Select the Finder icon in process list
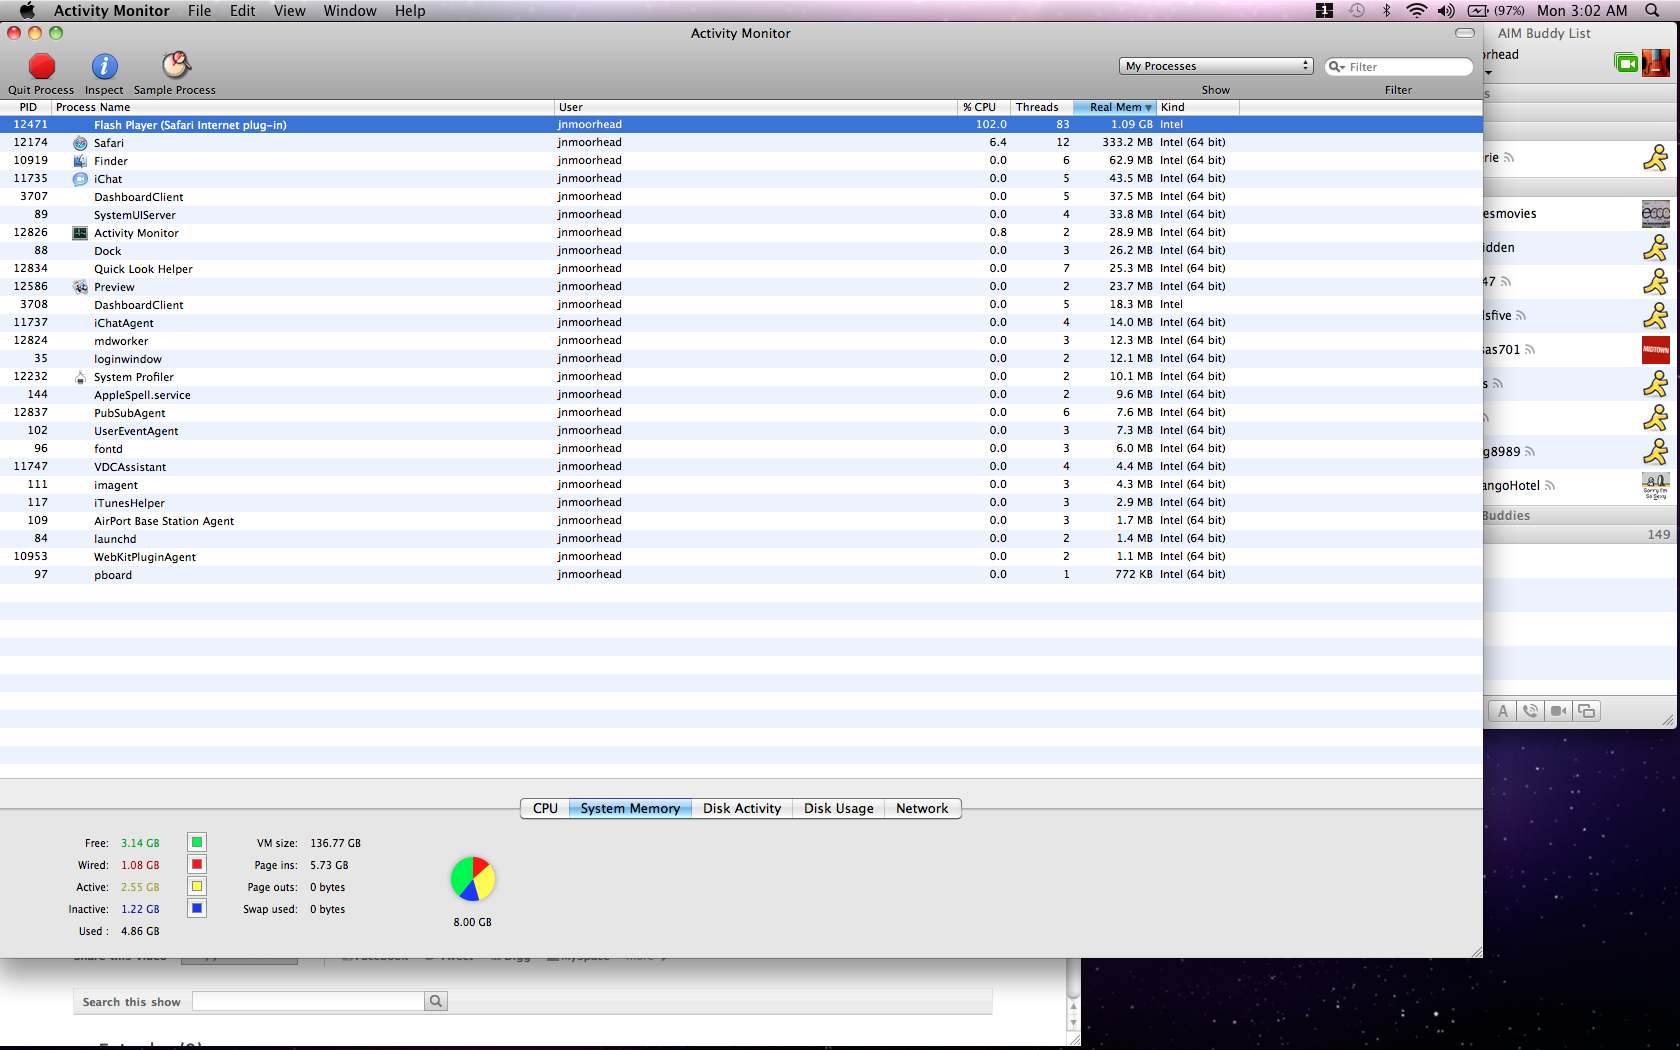Image resolution: width=1680 pixels, height=1050 pixels. pos(80,161)
